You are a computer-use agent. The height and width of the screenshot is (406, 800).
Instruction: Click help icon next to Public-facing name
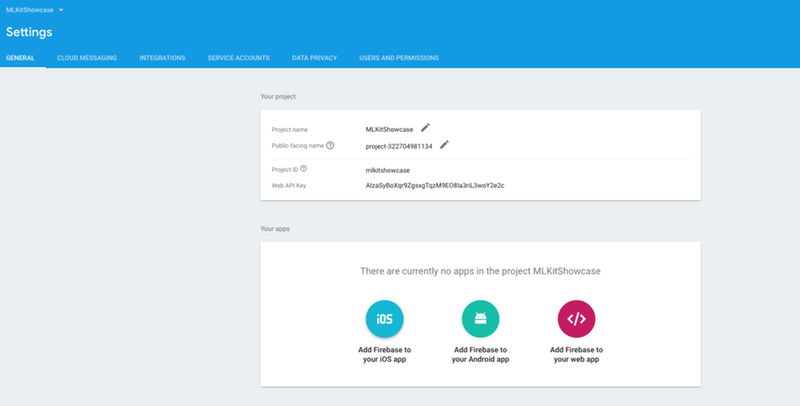point(330,146)
